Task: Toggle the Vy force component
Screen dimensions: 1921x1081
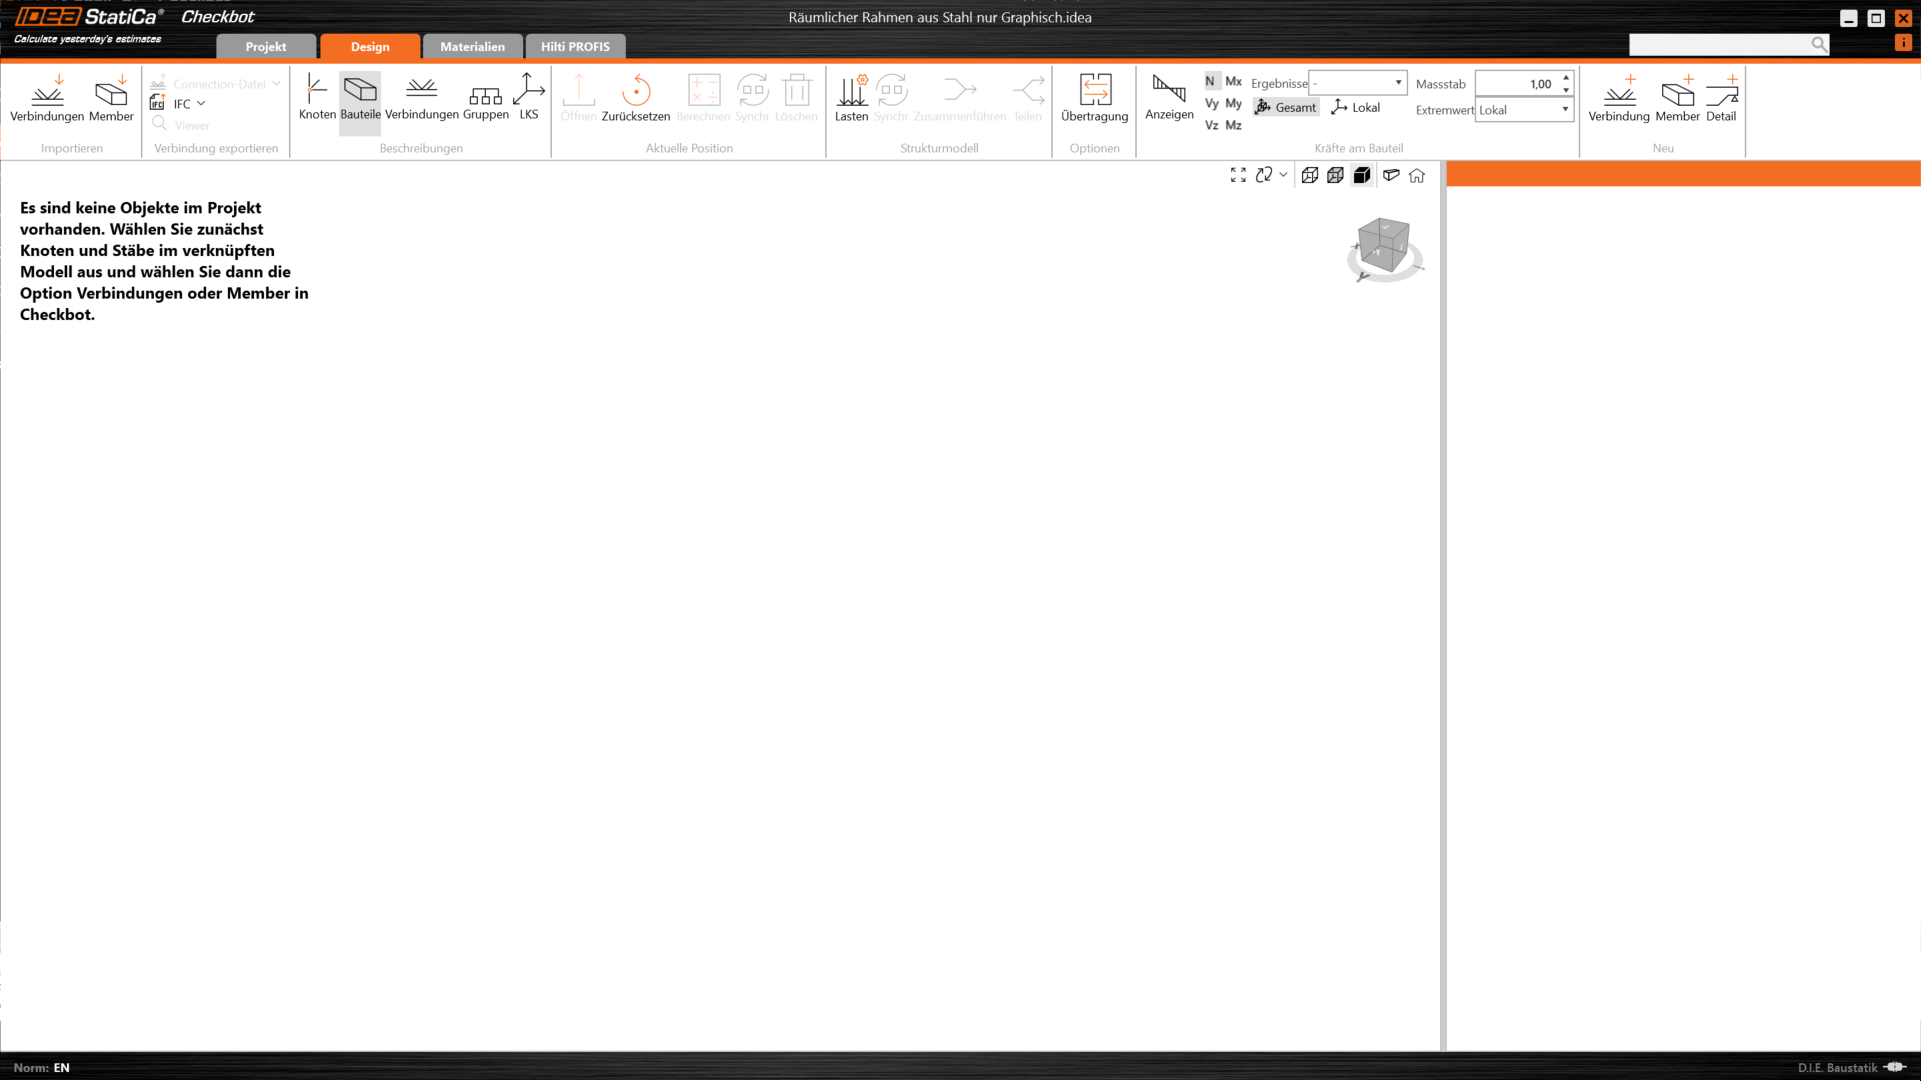Action: click(x=1211, y=103)
